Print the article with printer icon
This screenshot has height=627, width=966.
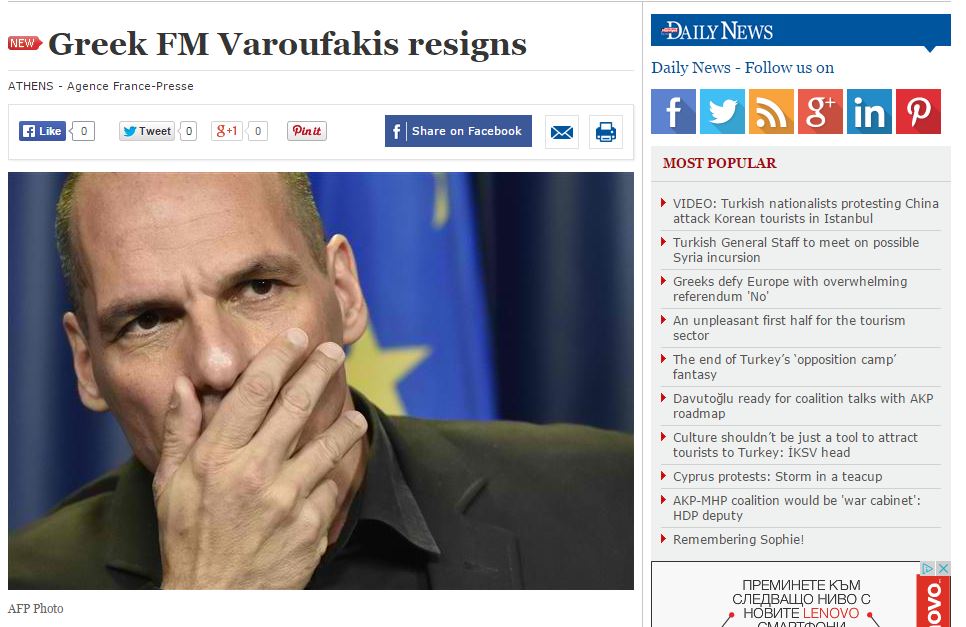click(606, 132)
